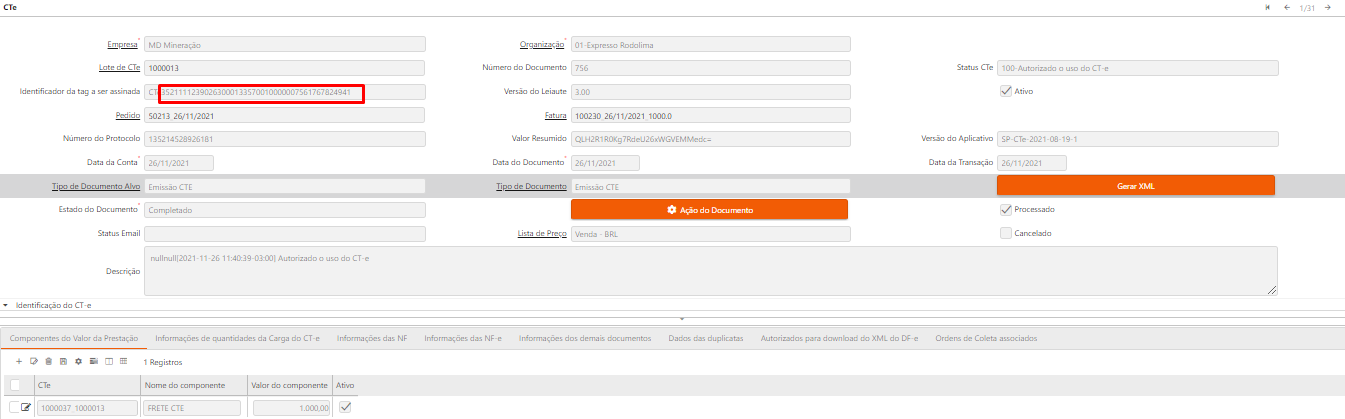Open the Dados das duplicatas tab

coord(706,338)
